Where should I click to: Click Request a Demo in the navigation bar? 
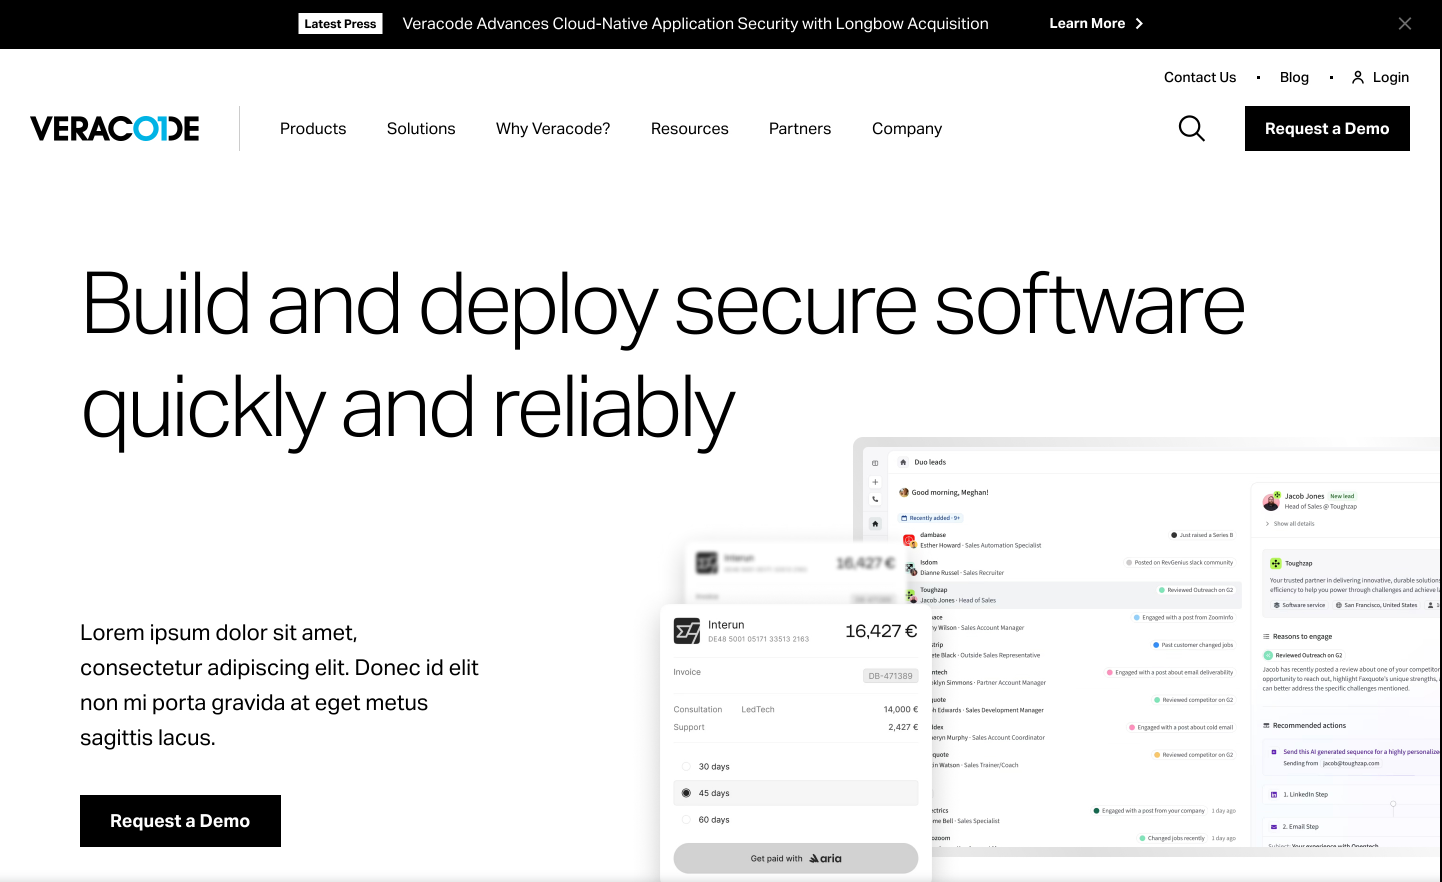[1327, 129]
